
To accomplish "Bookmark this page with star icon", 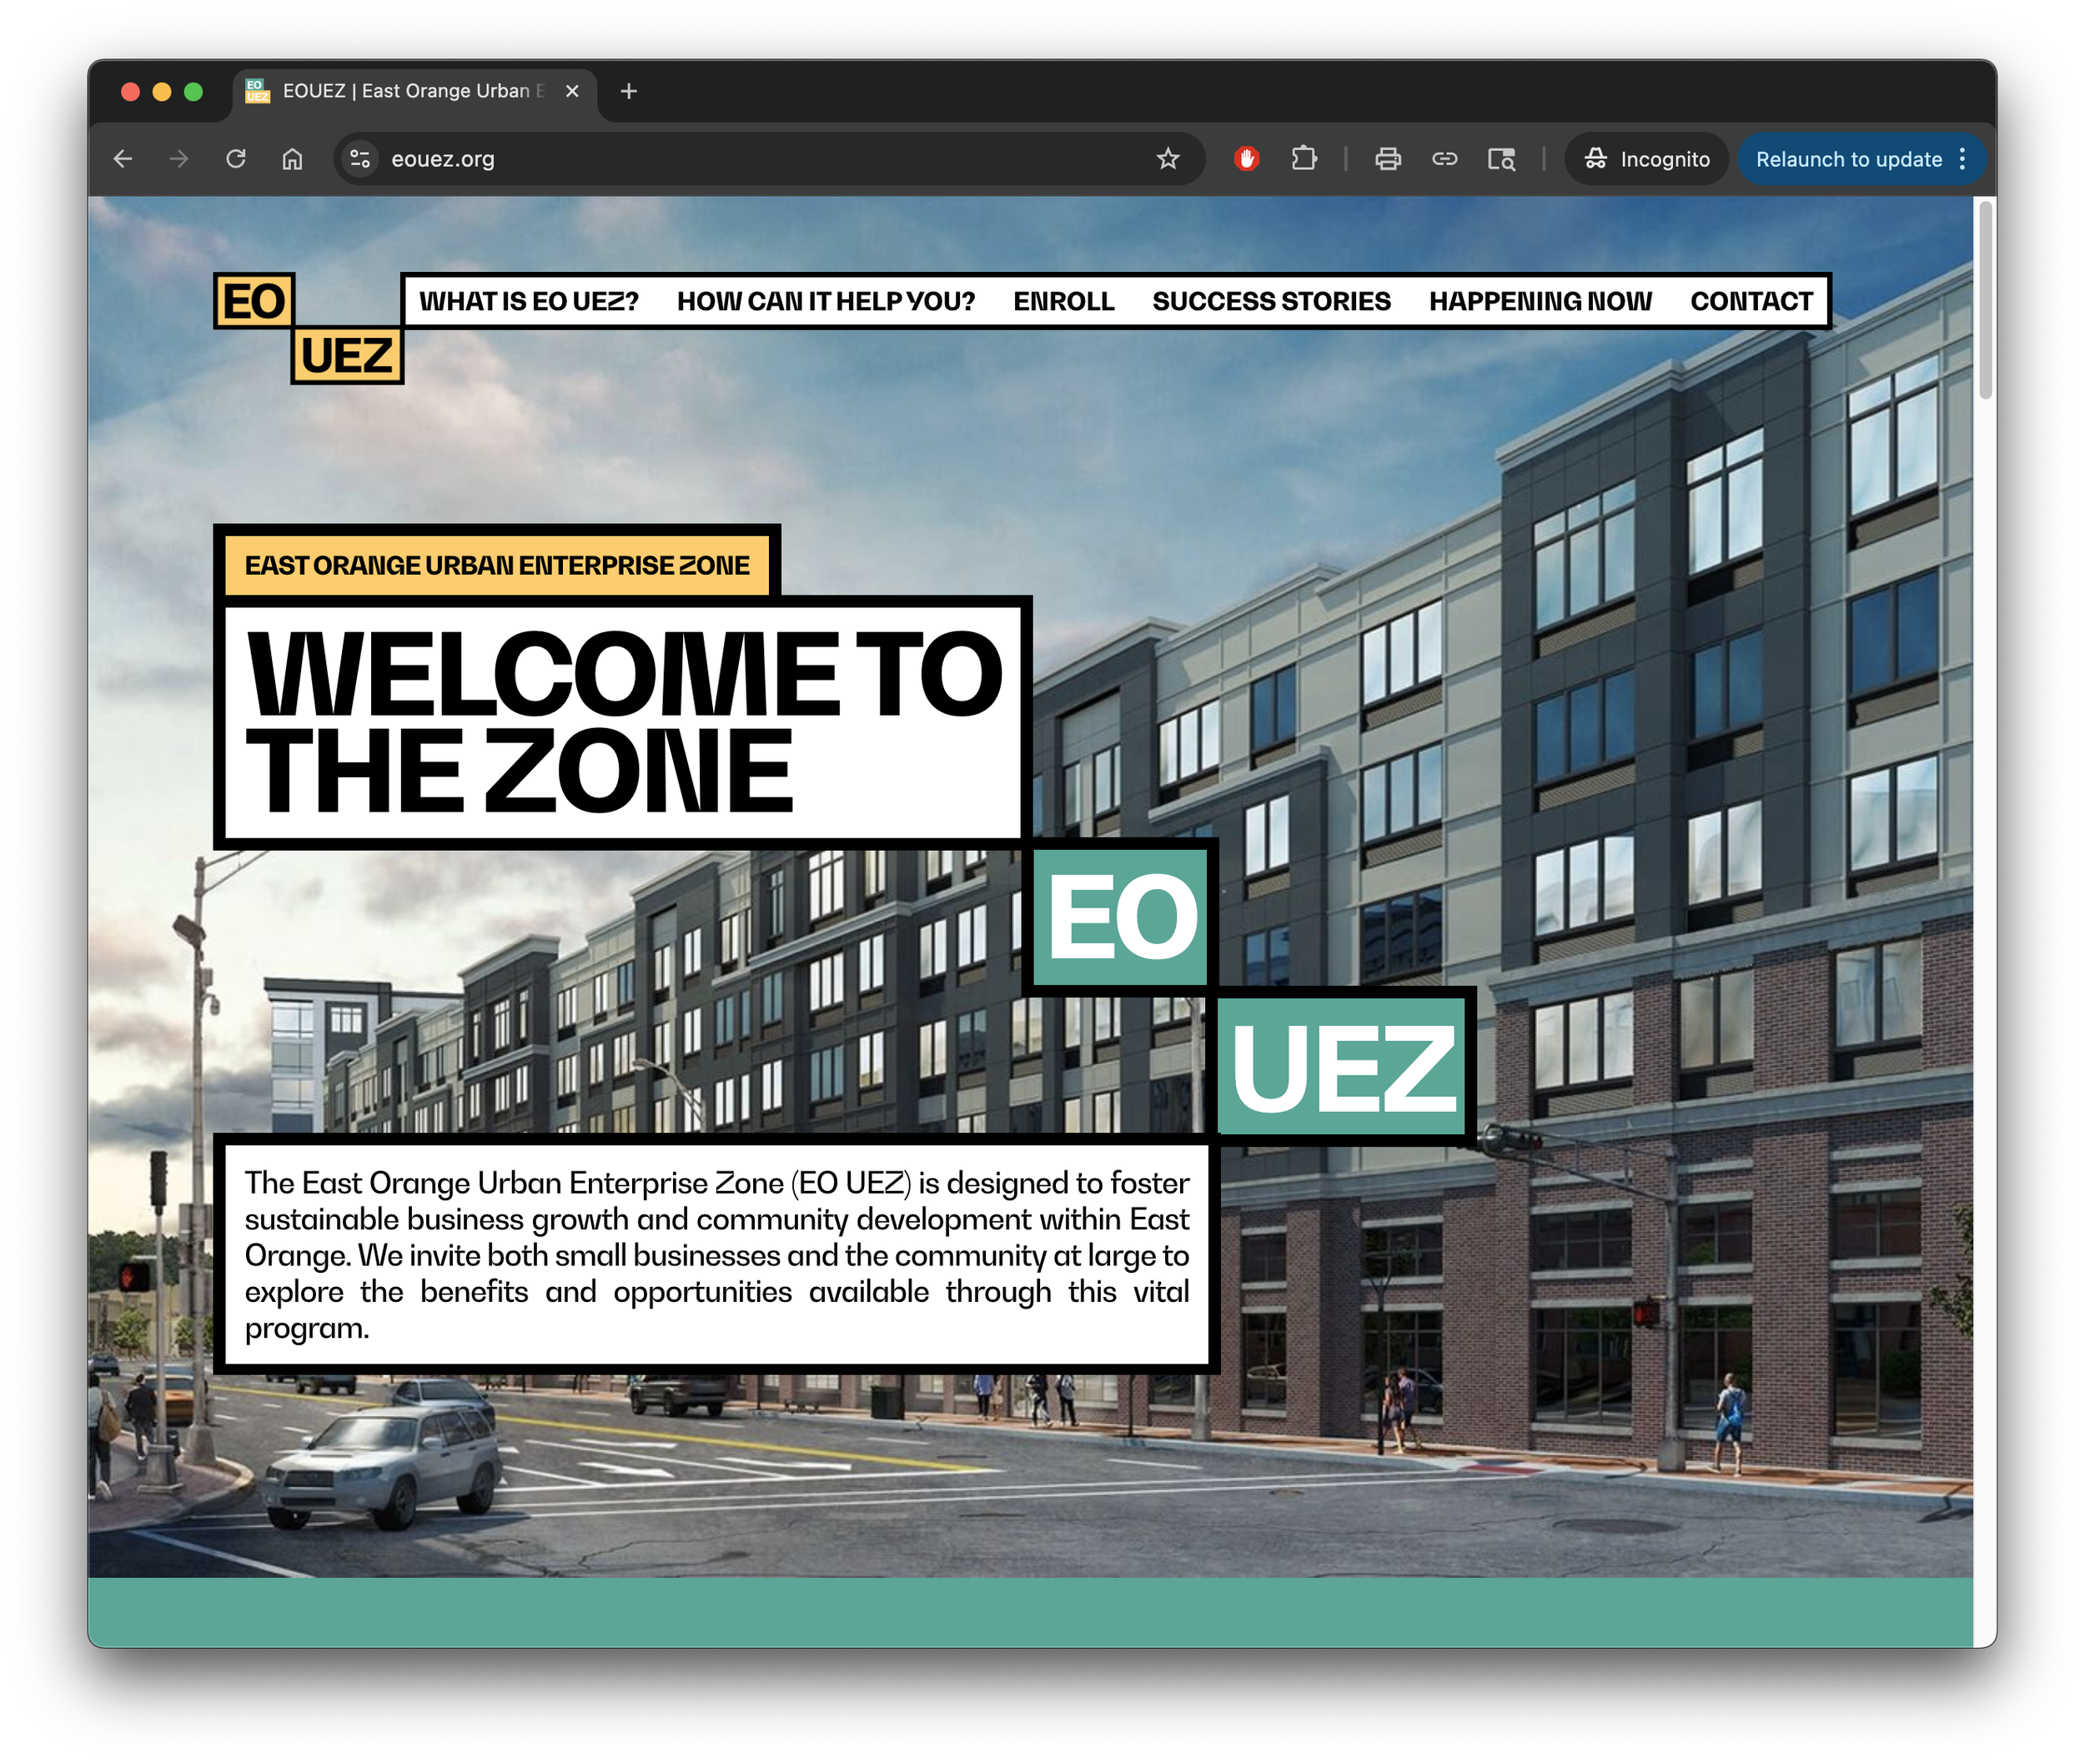I will (x=1167, y=159).
